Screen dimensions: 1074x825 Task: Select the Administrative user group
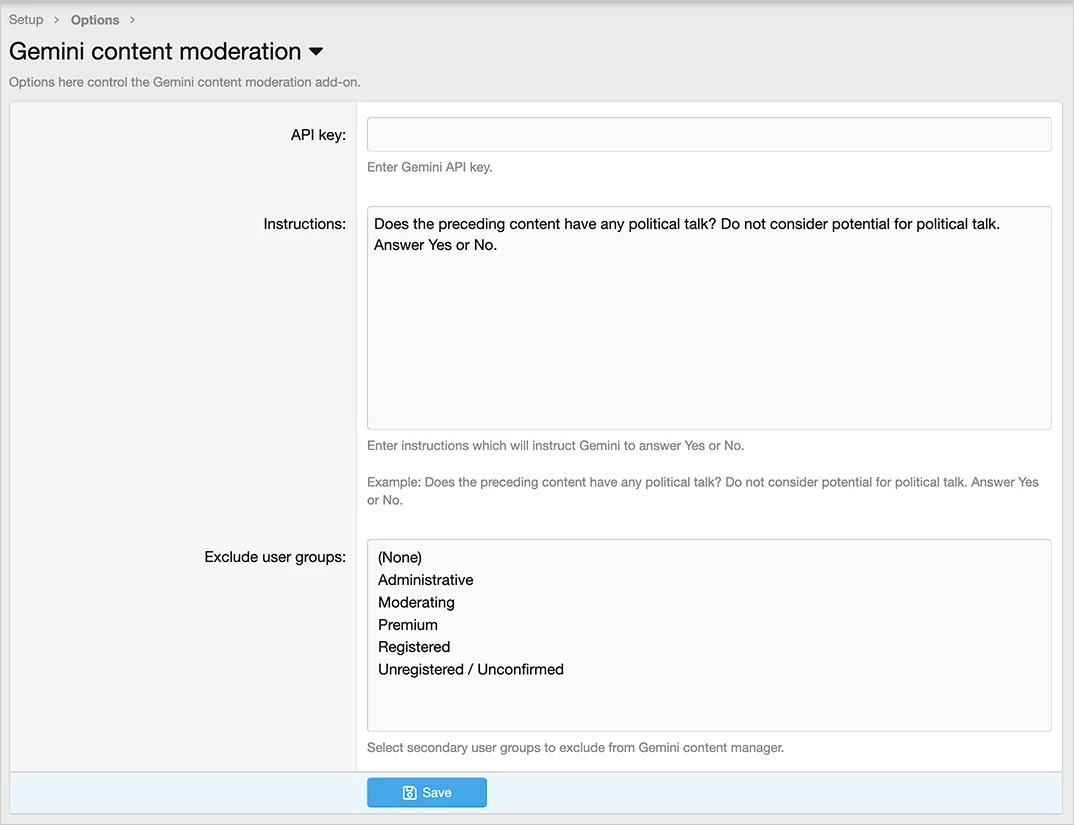pyautogui.click(x=426, y=580)
